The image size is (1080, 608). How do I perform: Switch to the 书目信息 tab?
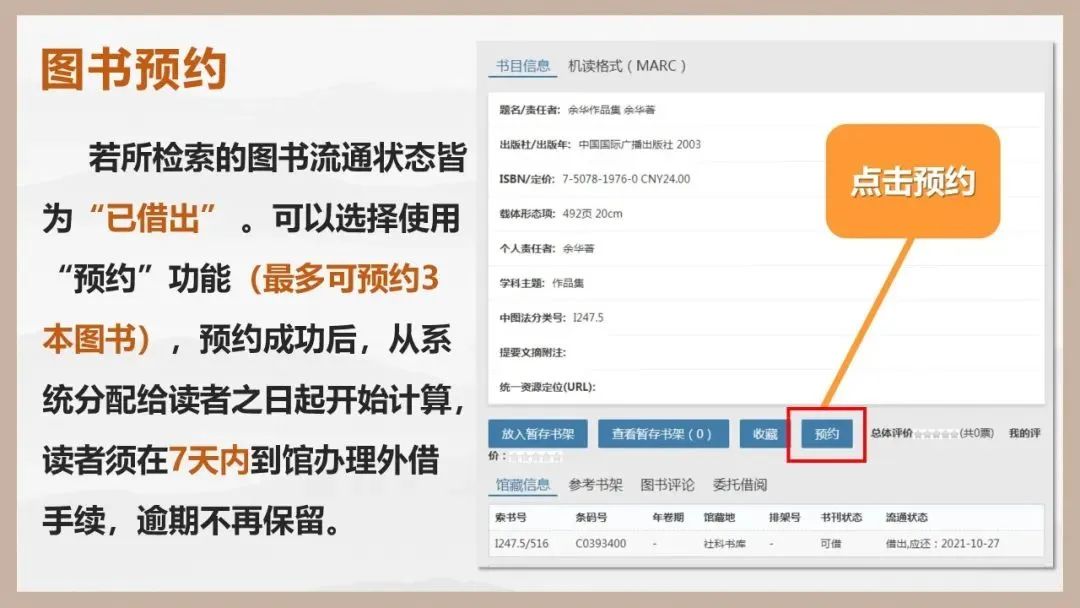(x=524, y=67)
